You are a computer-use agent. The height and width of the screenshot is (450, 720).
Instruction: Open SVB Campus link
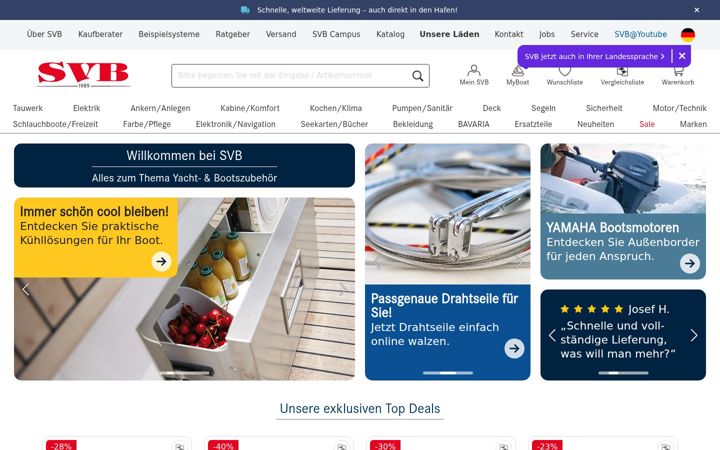coord(336,34)
